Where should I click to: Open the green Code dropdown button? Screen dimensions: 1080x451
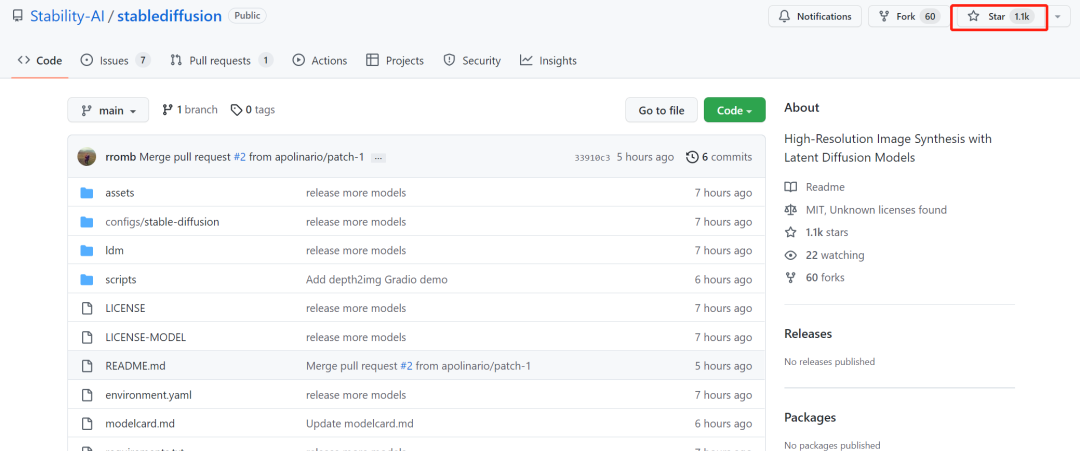coord(734,110)
